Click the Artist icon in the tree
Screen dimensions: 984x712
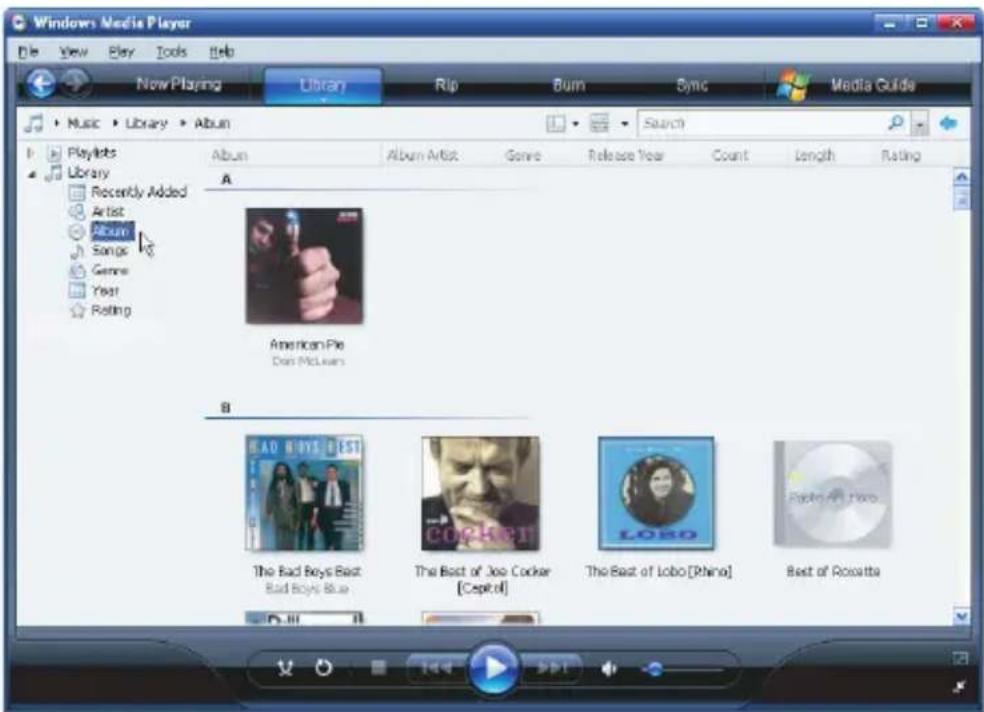click(x=77, y=212)
